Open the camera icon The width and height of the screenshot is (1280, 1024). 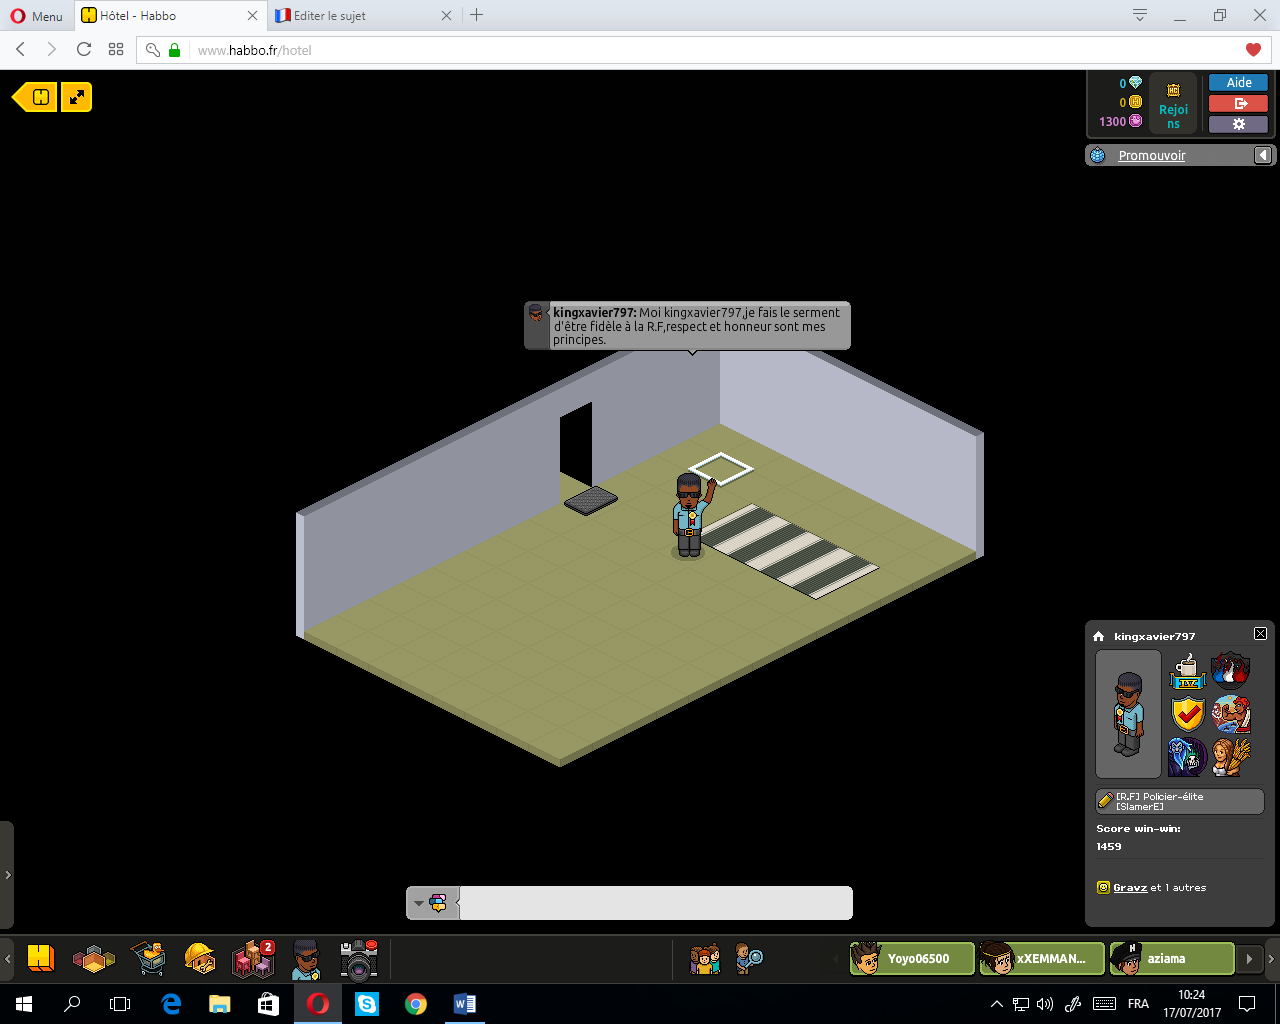point(358,959)
